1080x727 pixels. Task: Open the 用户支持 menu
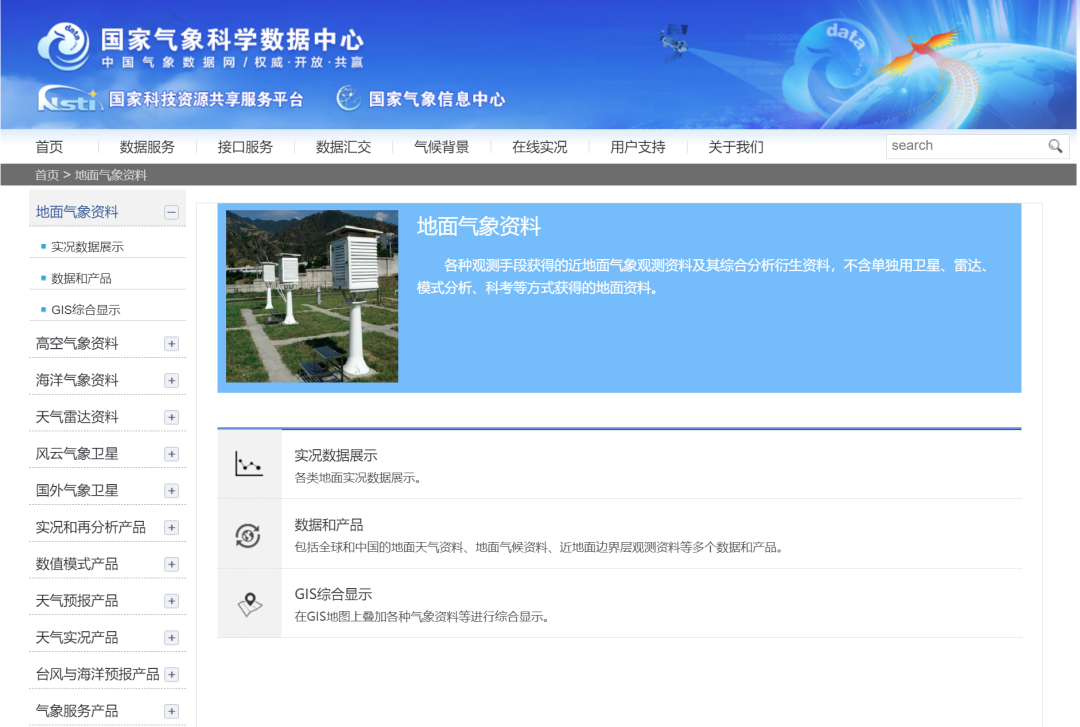click(637, 146)
